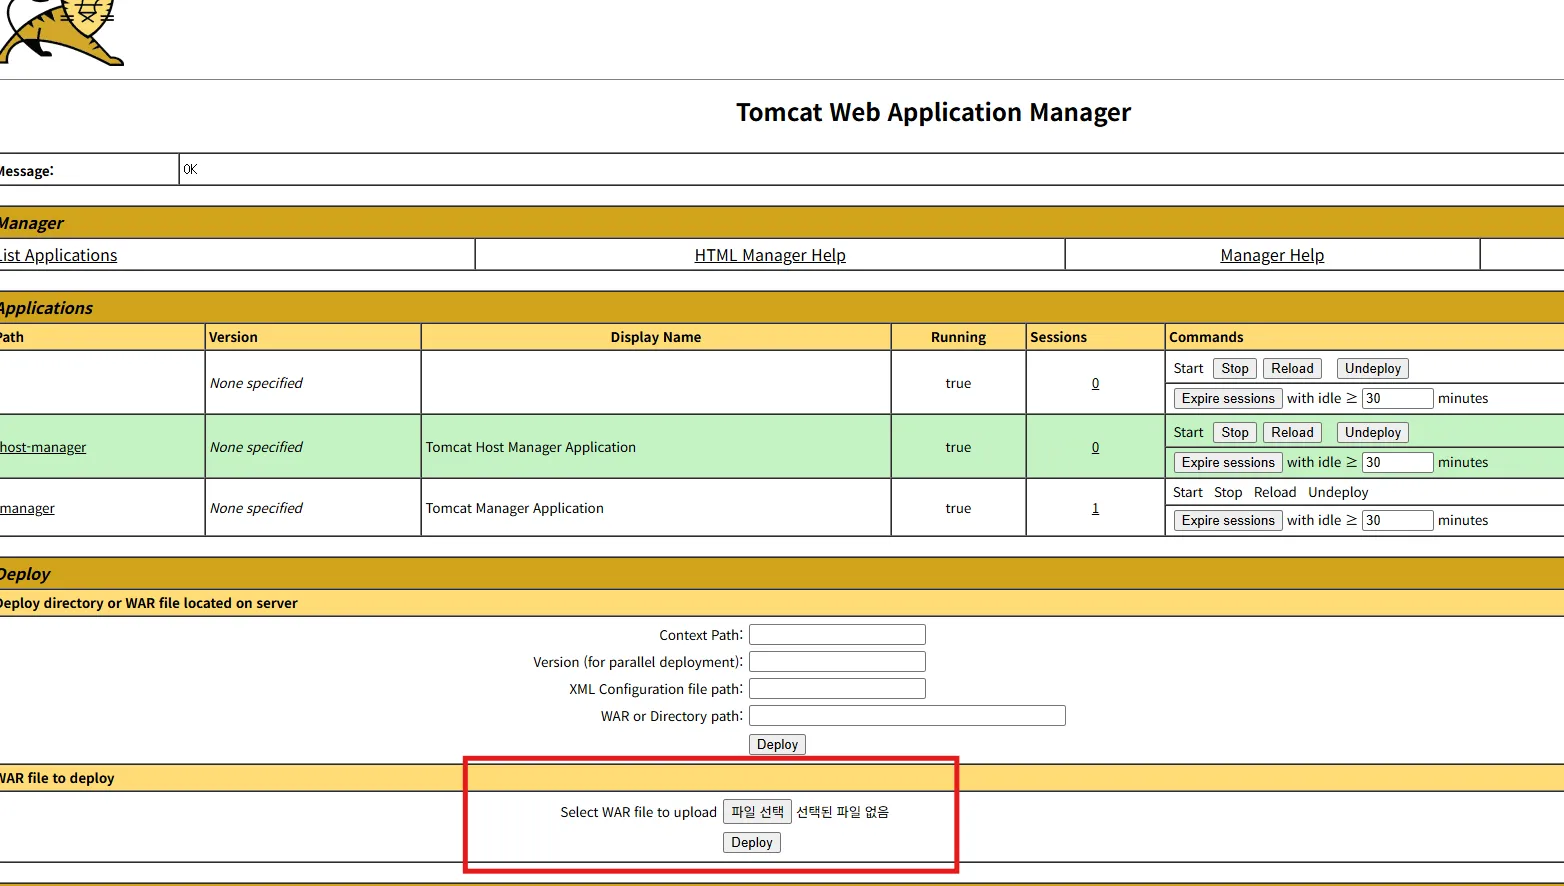The height and width of the screenshot is (886, 1564).
Task: Click Deploy below Select WAR file to upload
Action: (751, 842)
